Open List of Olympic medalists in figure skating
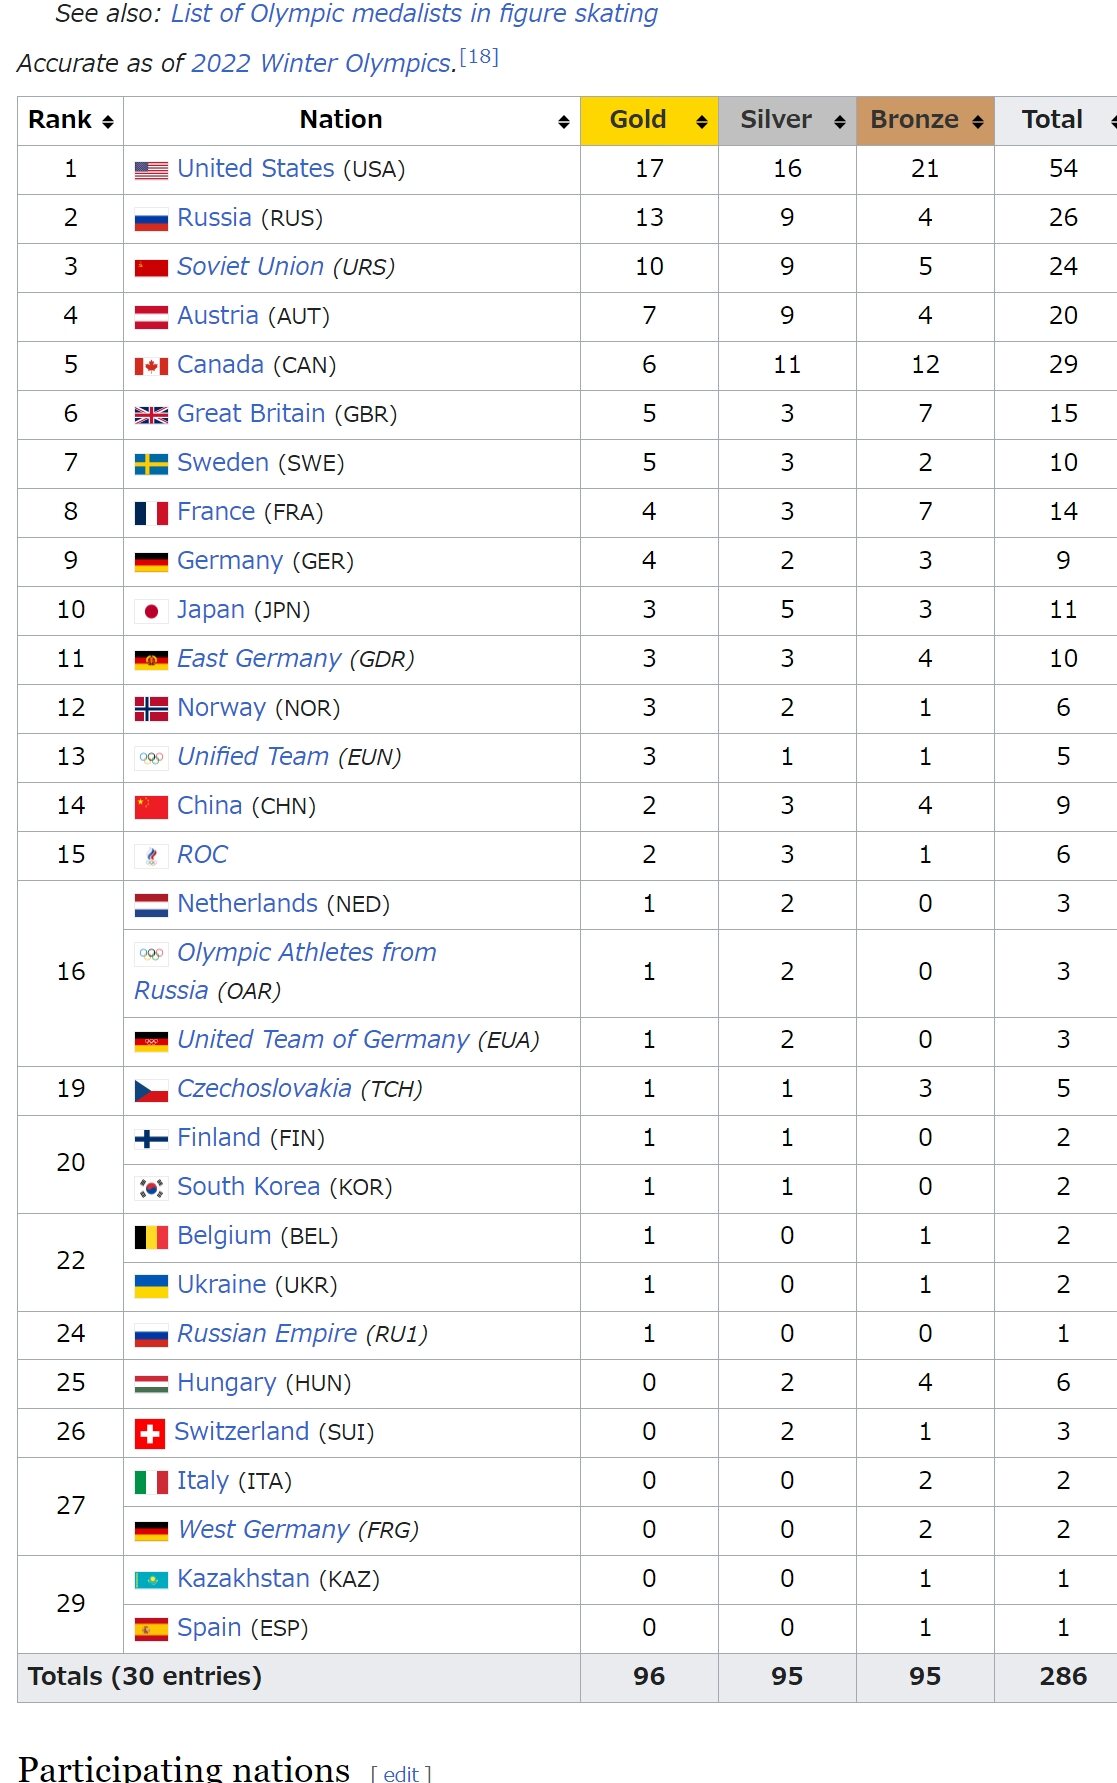This screenshot has height=1783, width=1117. tap(414, 14)
